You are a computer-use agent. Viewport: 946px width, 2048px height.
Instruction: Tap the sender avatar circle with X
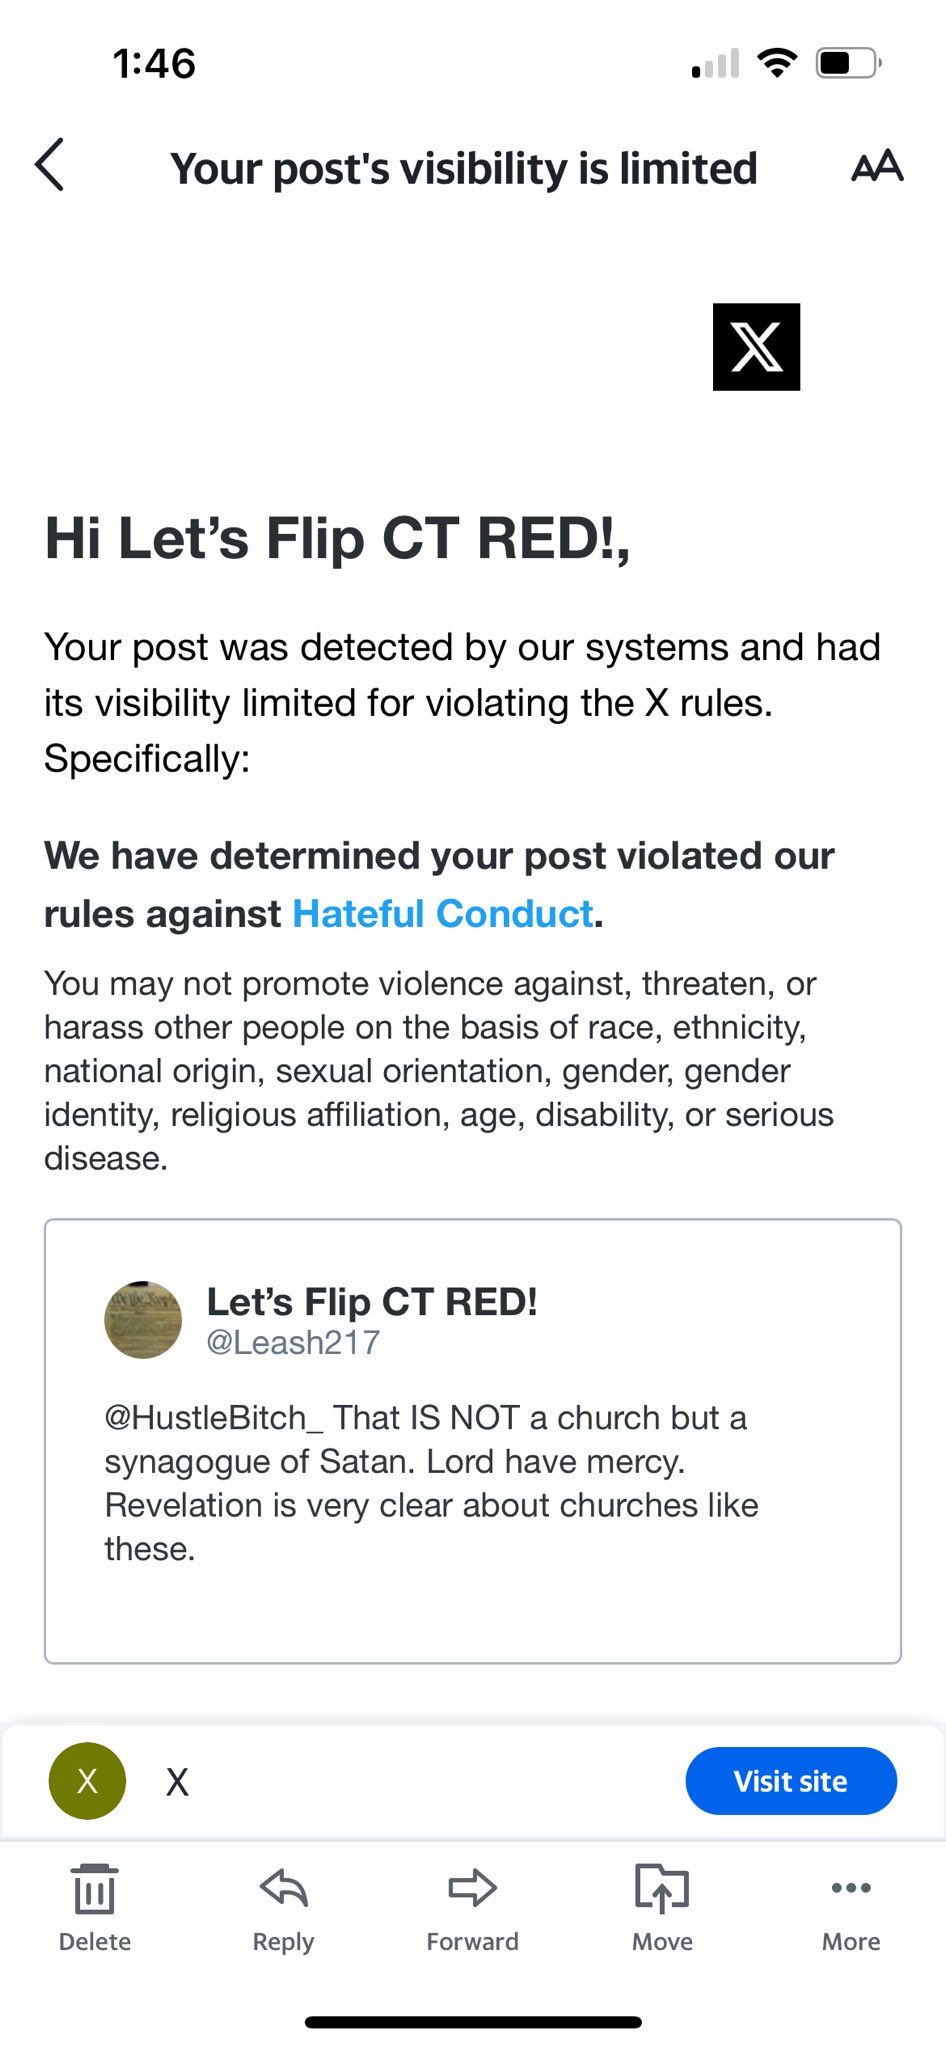coord(88,1781)
